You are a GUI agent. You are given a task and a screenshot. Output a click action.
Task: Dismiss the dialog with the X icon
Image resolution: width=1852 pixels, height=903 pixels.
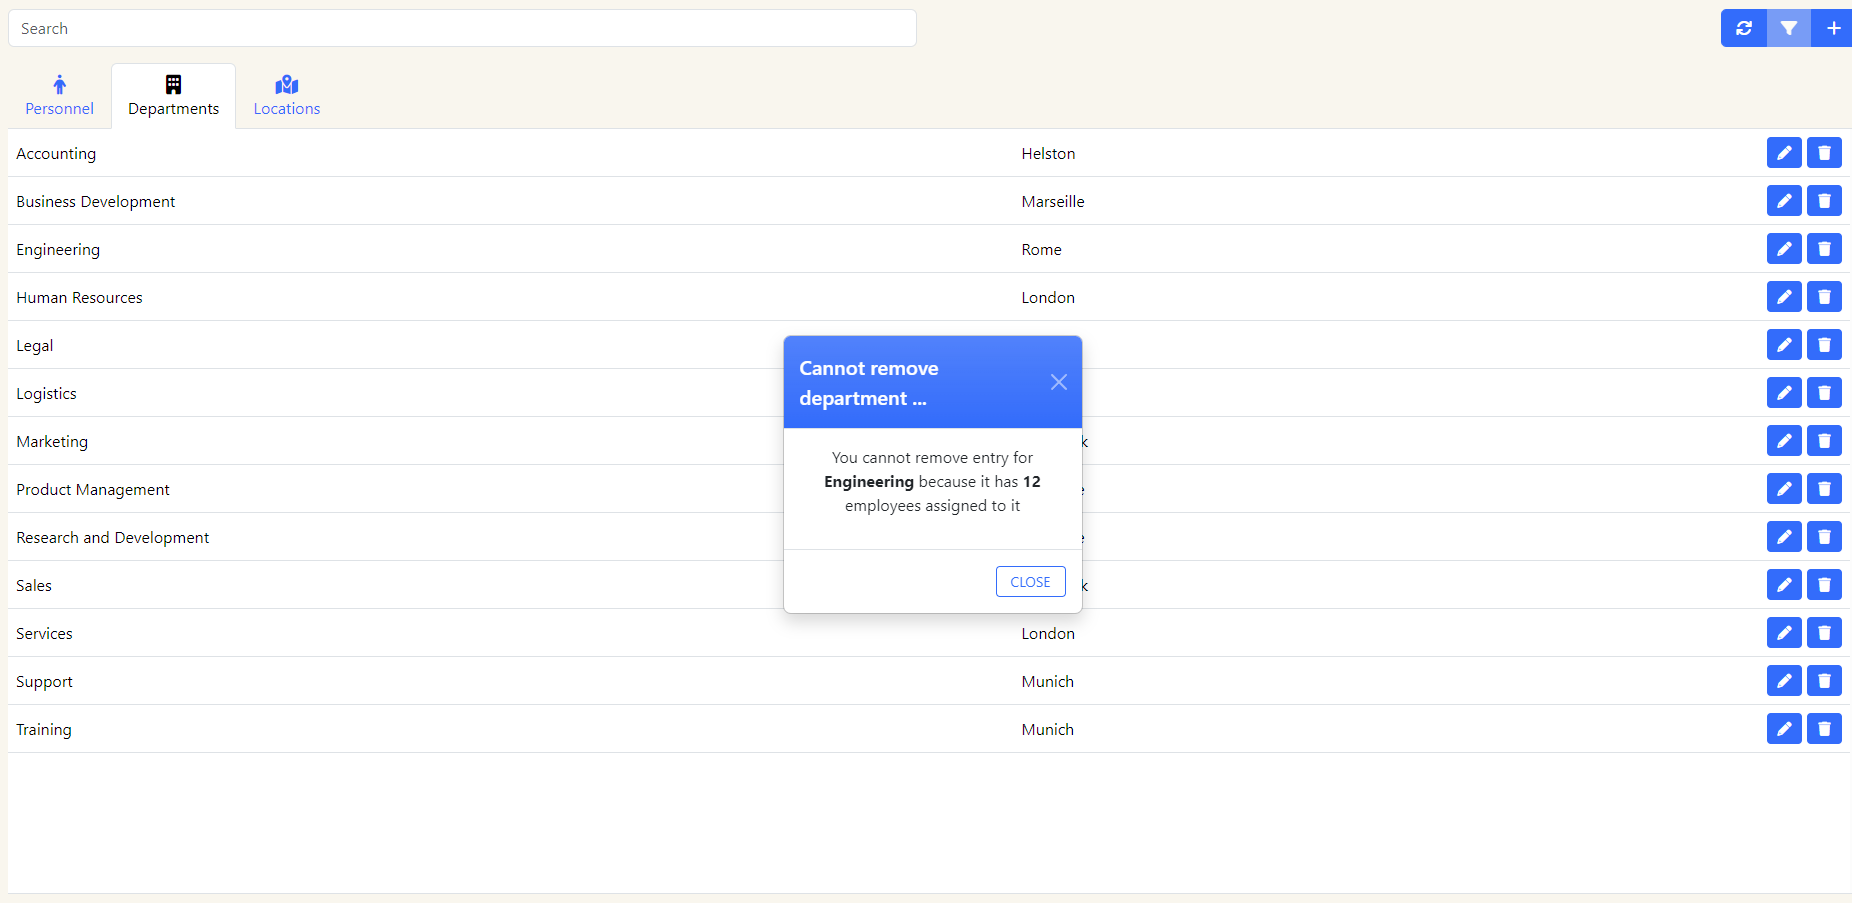(x=1058, y=382)
